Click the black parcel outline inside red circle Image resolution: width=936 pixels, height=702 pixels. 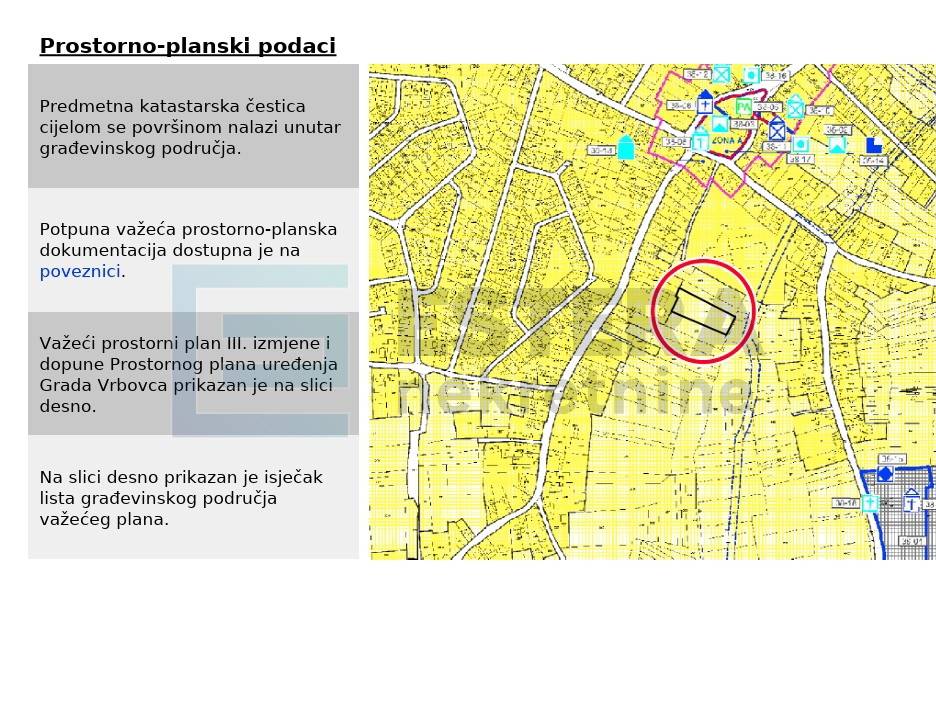click(703, 312)
